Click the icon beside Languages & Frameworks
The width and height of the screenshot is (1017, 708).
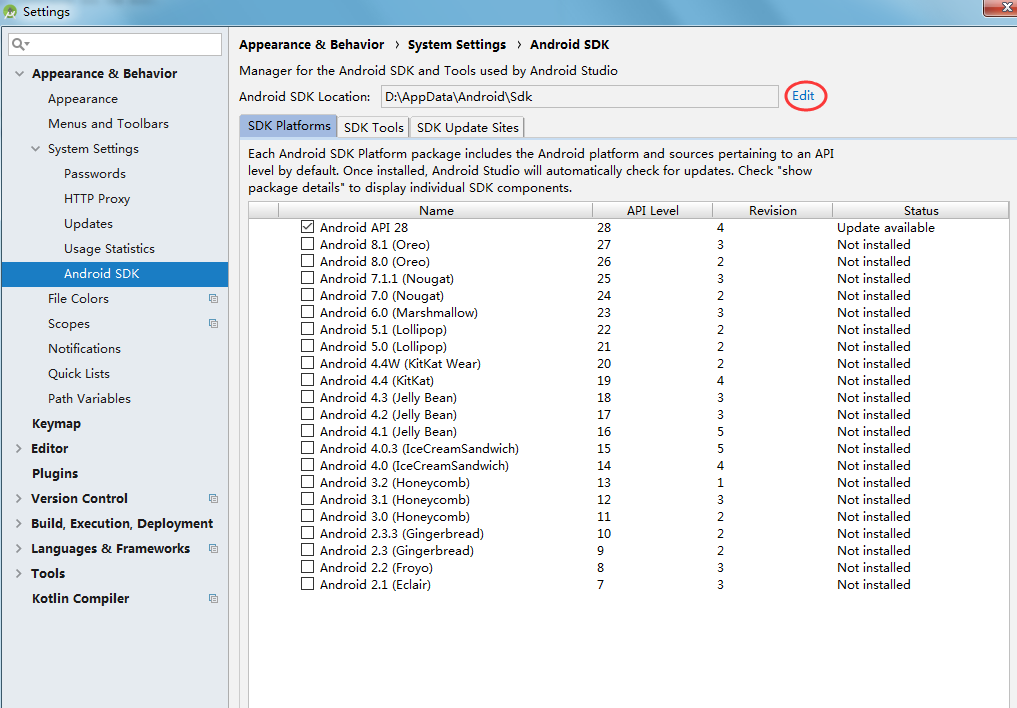[212, 548]
